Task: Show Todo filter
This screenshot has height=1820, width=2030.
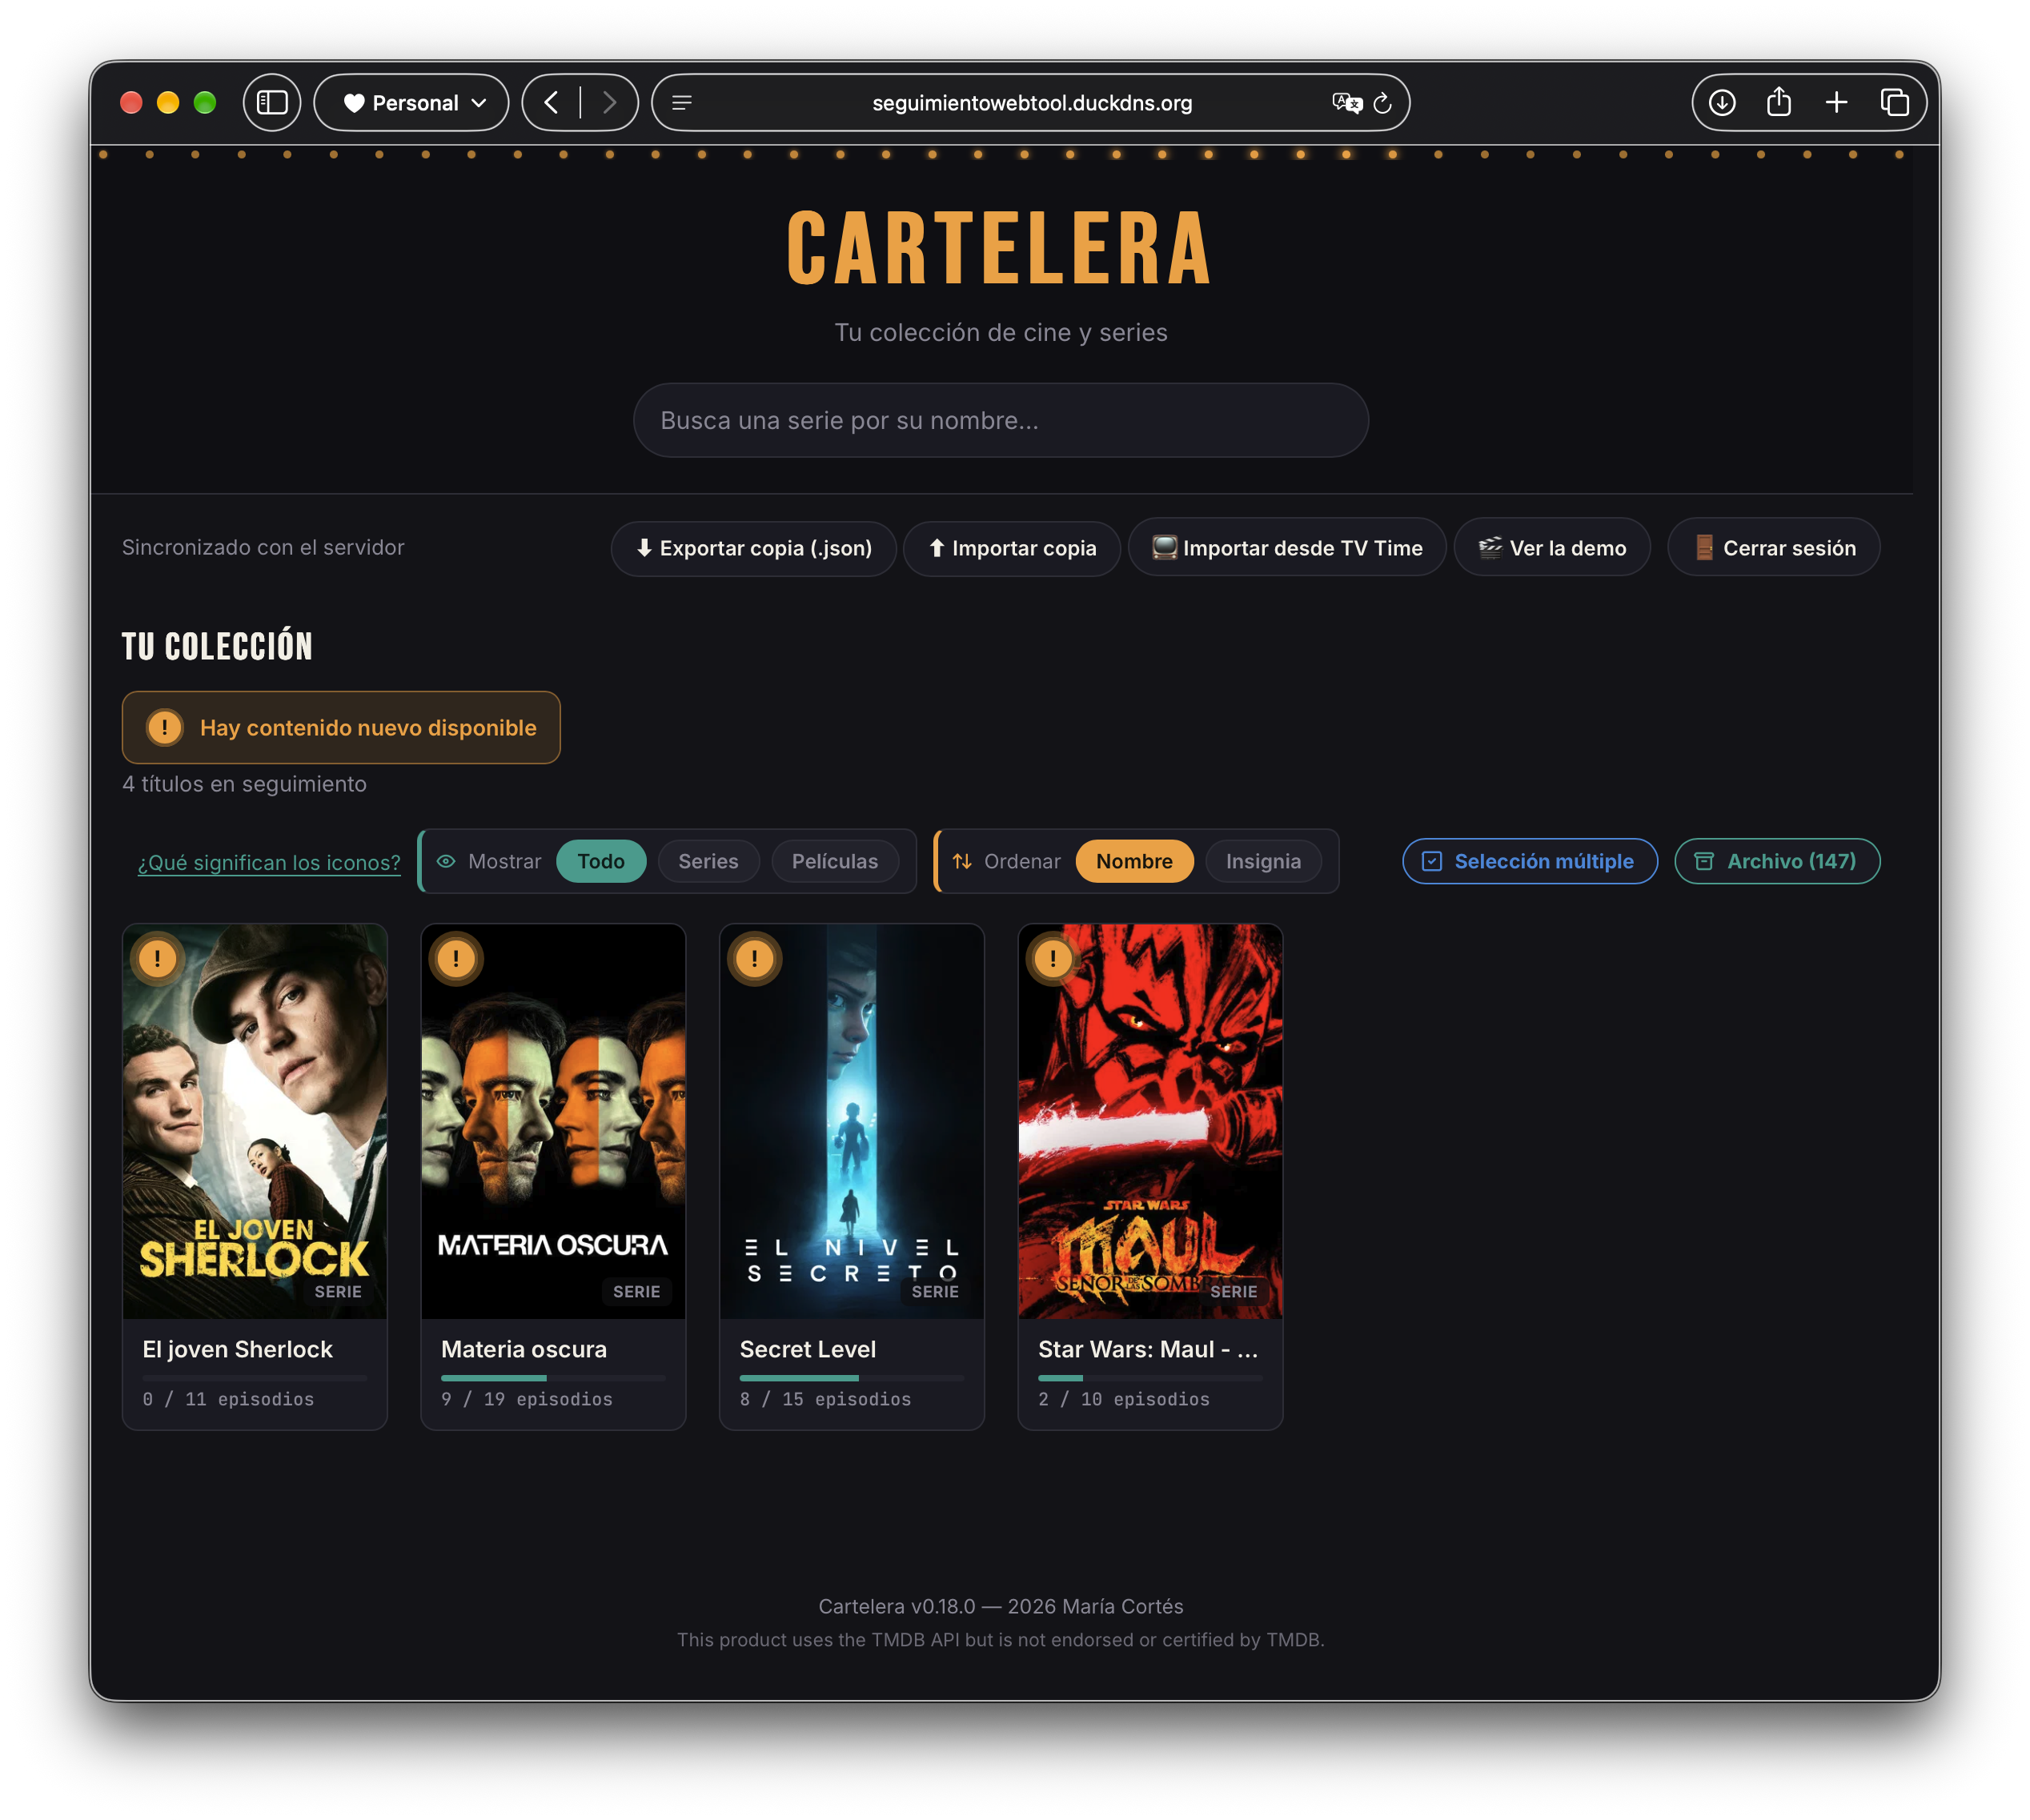Action: click(x=601, y=862)
